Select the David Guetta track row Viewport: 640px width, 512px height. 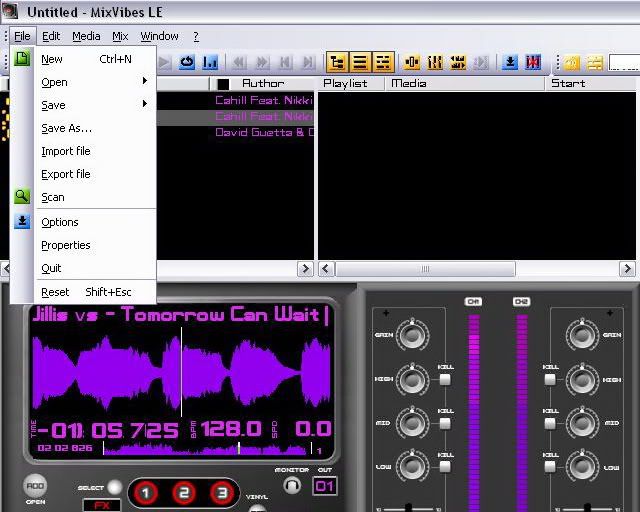point(236,132)
